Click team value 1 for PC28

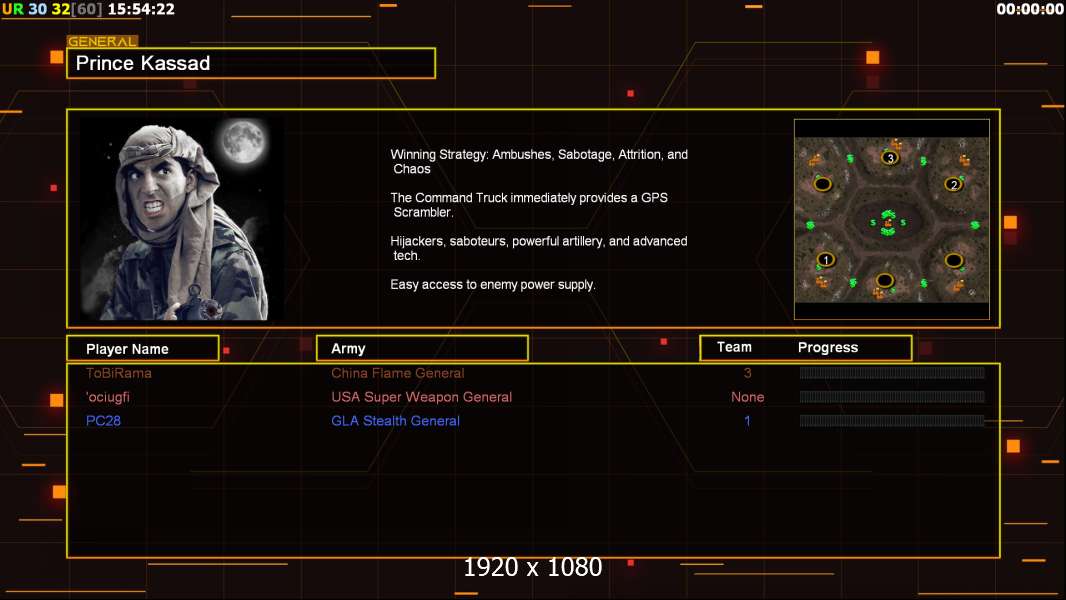click(747, 421)
